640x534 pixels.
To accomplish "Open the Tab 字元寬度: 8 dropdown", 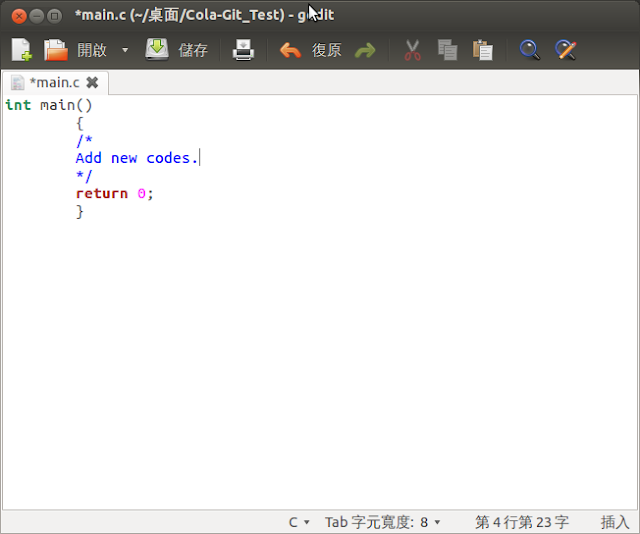I will pyautogui.click(x=382, y=522).
